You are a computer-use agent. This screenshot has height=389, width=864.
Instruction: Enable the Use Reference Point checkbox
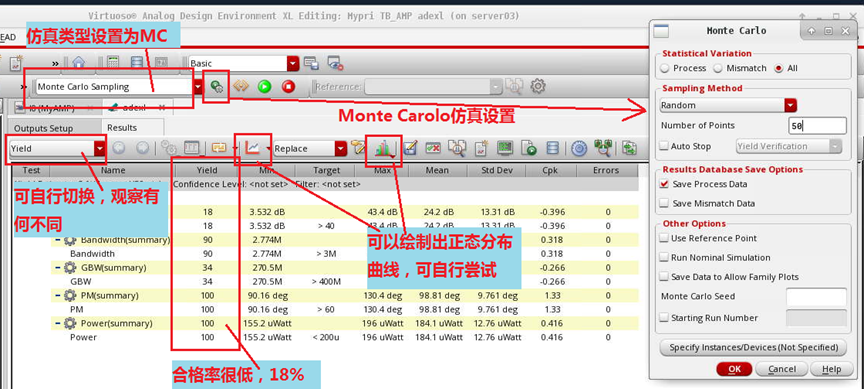click(664, 238)
